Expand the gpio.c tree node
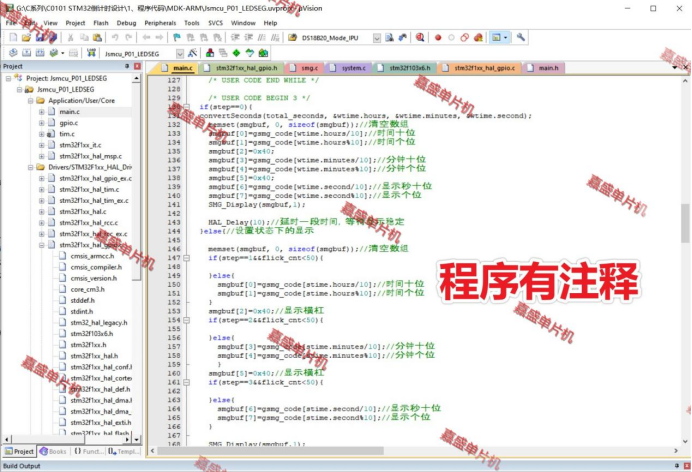Image resolution: width=692 pixels, height=472 pixels. [x=41, y=123]
